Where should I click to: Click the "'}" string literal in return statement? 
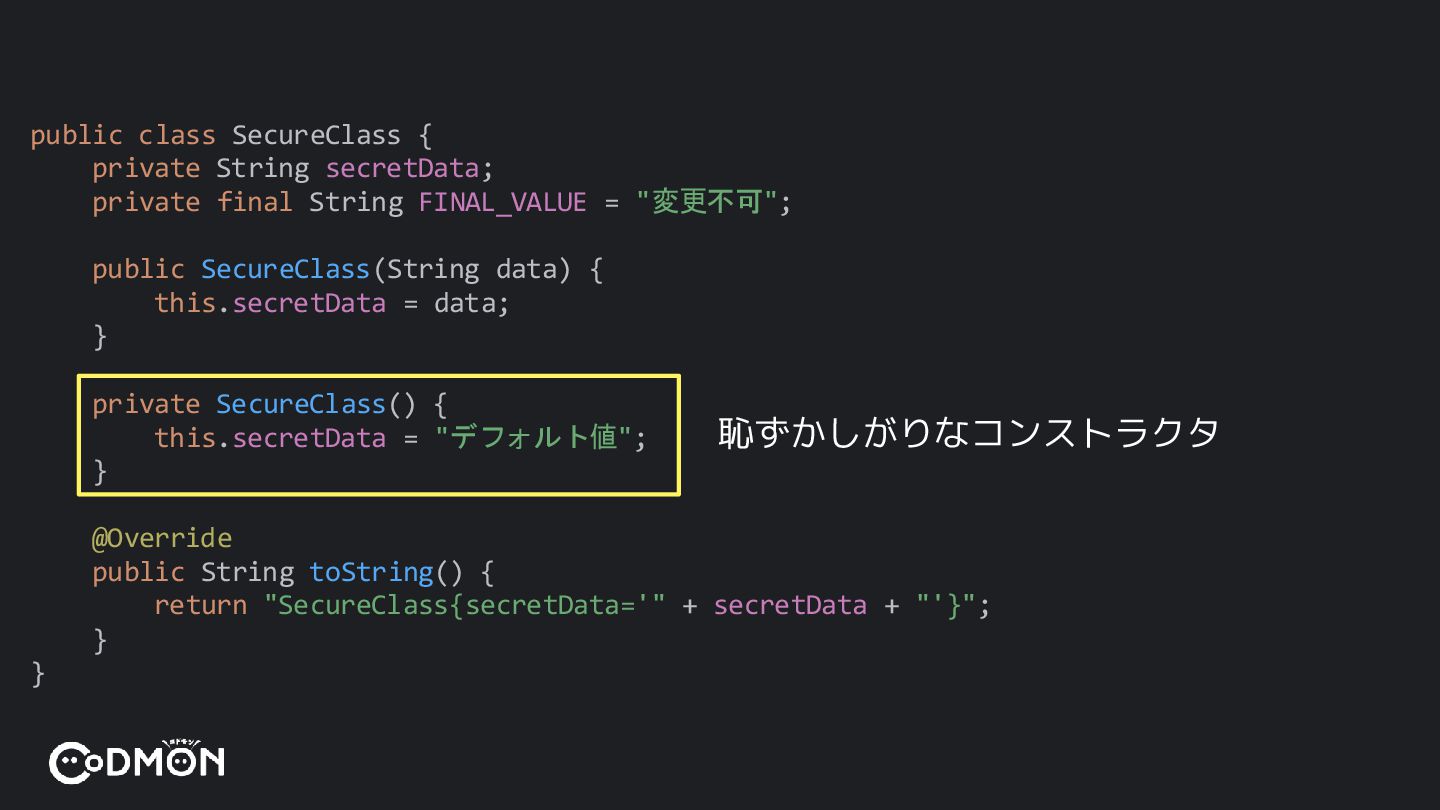945,605
